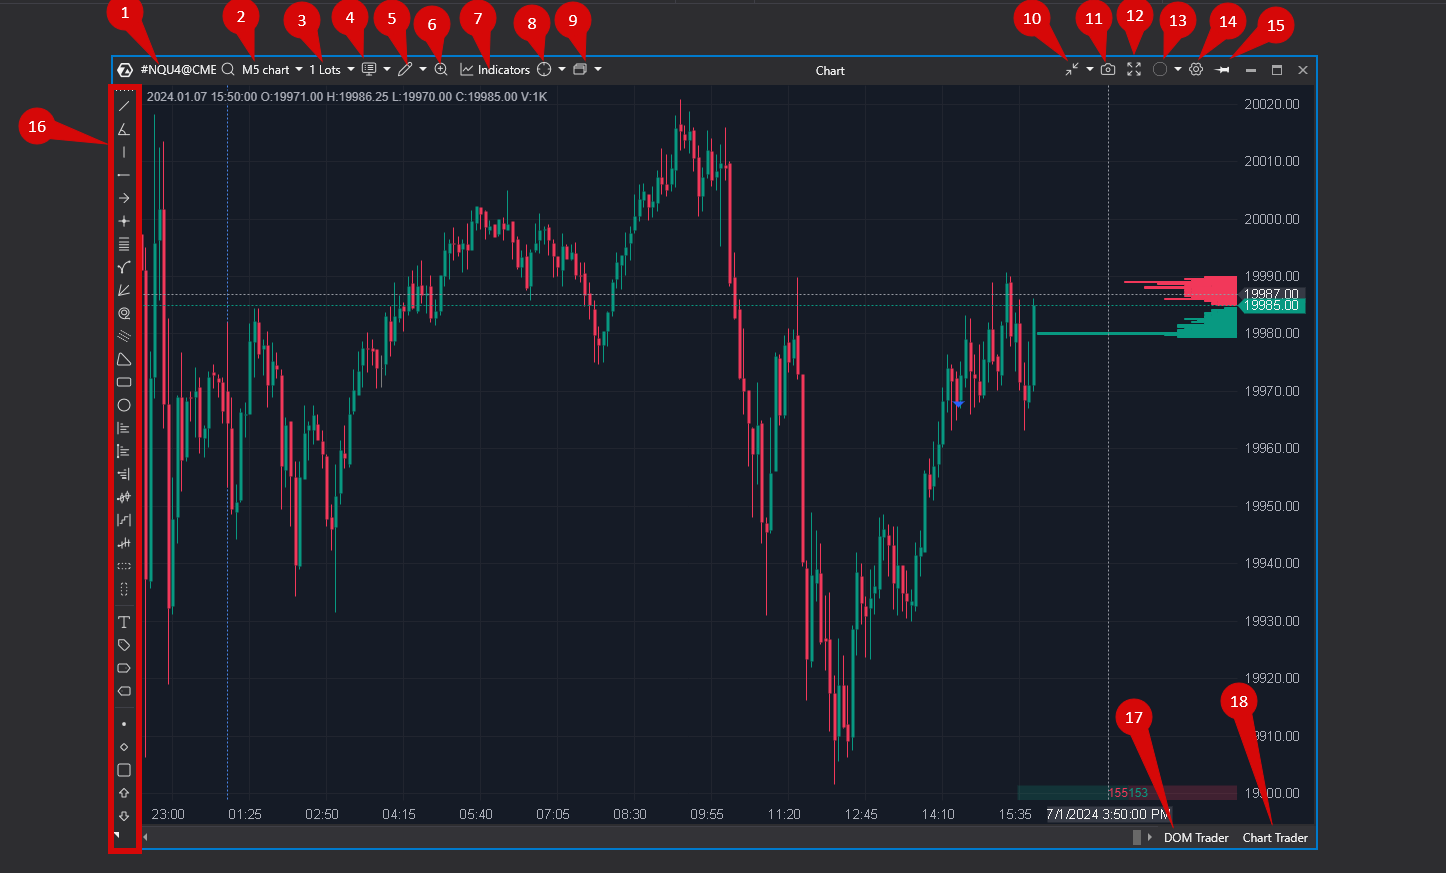This screenshot has width=1446, height=873.
Task: Open the DOM Trader panel
Action: 1196,837
